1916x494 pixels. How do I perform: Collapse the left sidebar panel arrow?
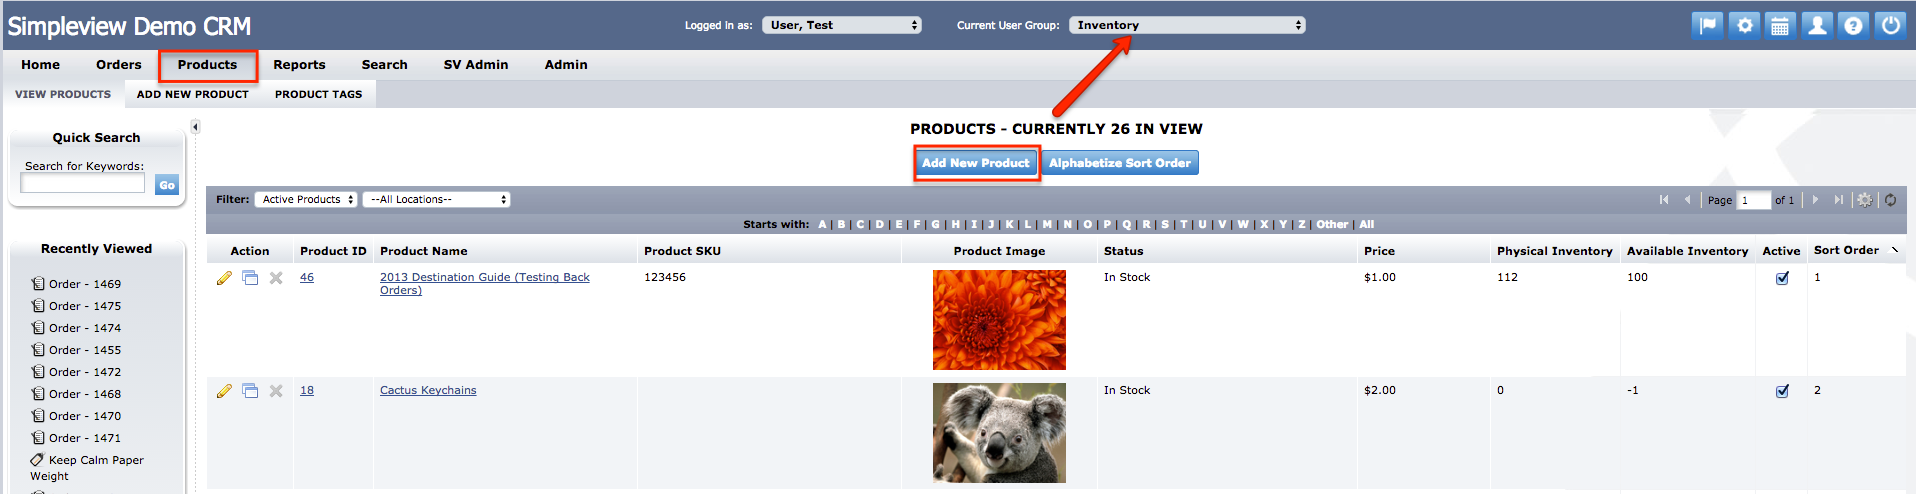(195, 127)
